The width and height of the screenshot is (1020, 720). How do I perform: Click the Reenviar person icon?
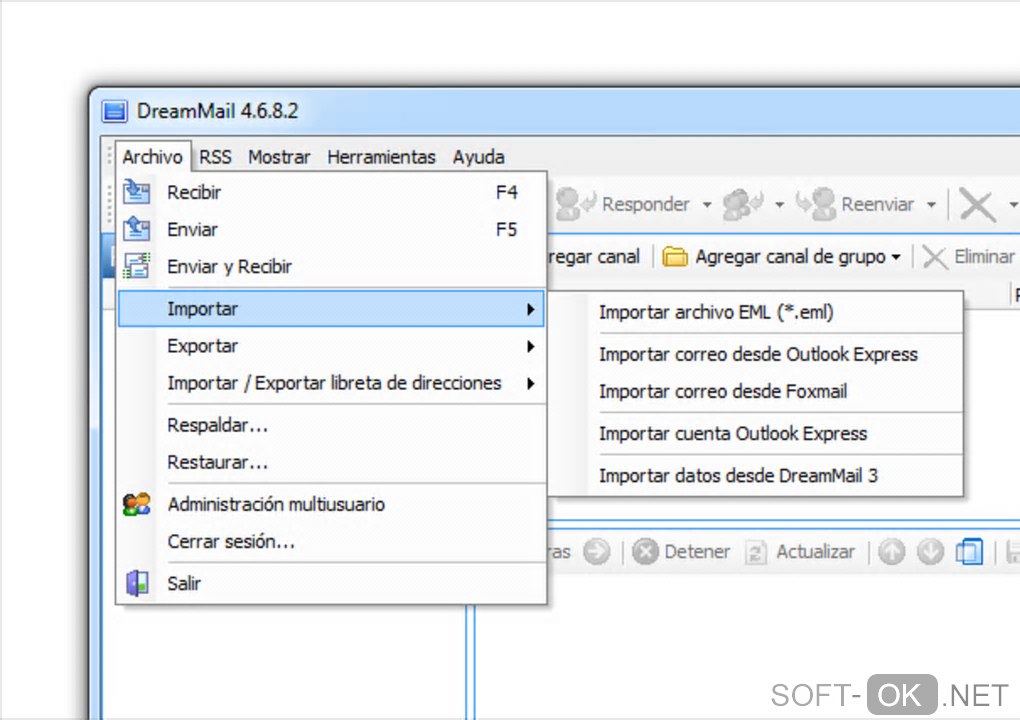[816, 204]
